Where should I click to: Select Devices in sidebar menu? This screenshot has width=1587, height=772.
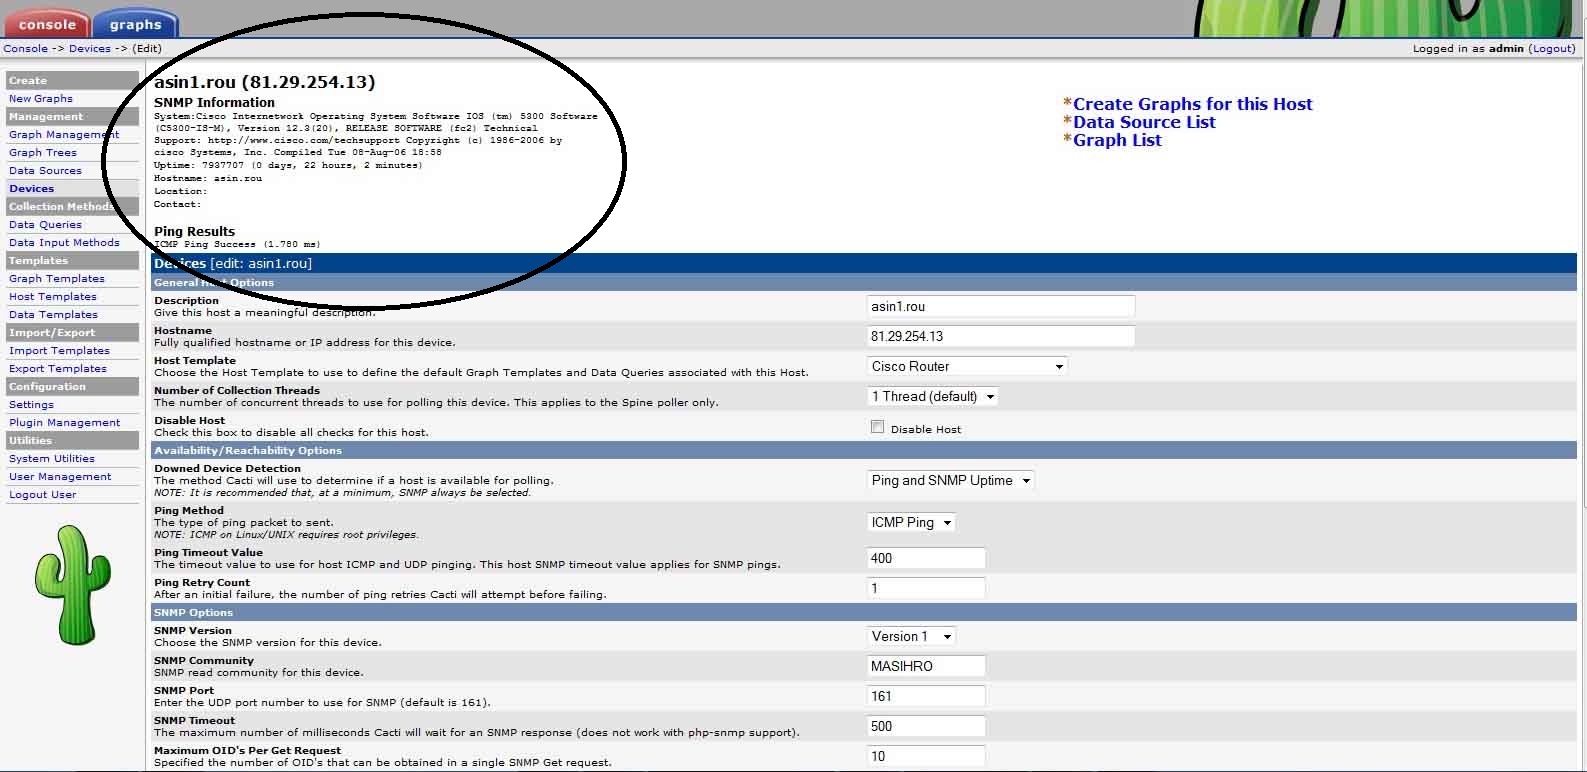click(31, 189)
